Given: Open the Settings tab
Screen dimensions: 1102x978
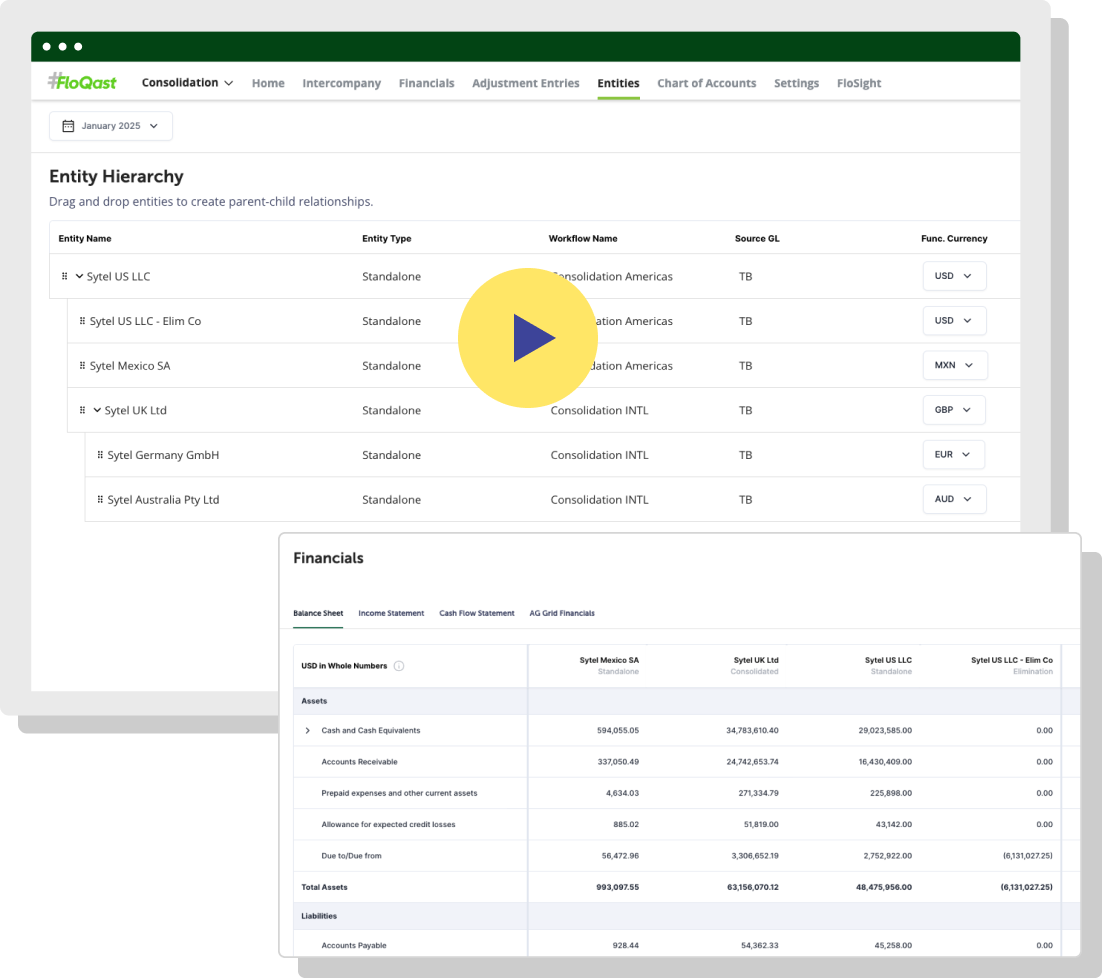Looking at the screenshot, I should (x=796, y=83).
